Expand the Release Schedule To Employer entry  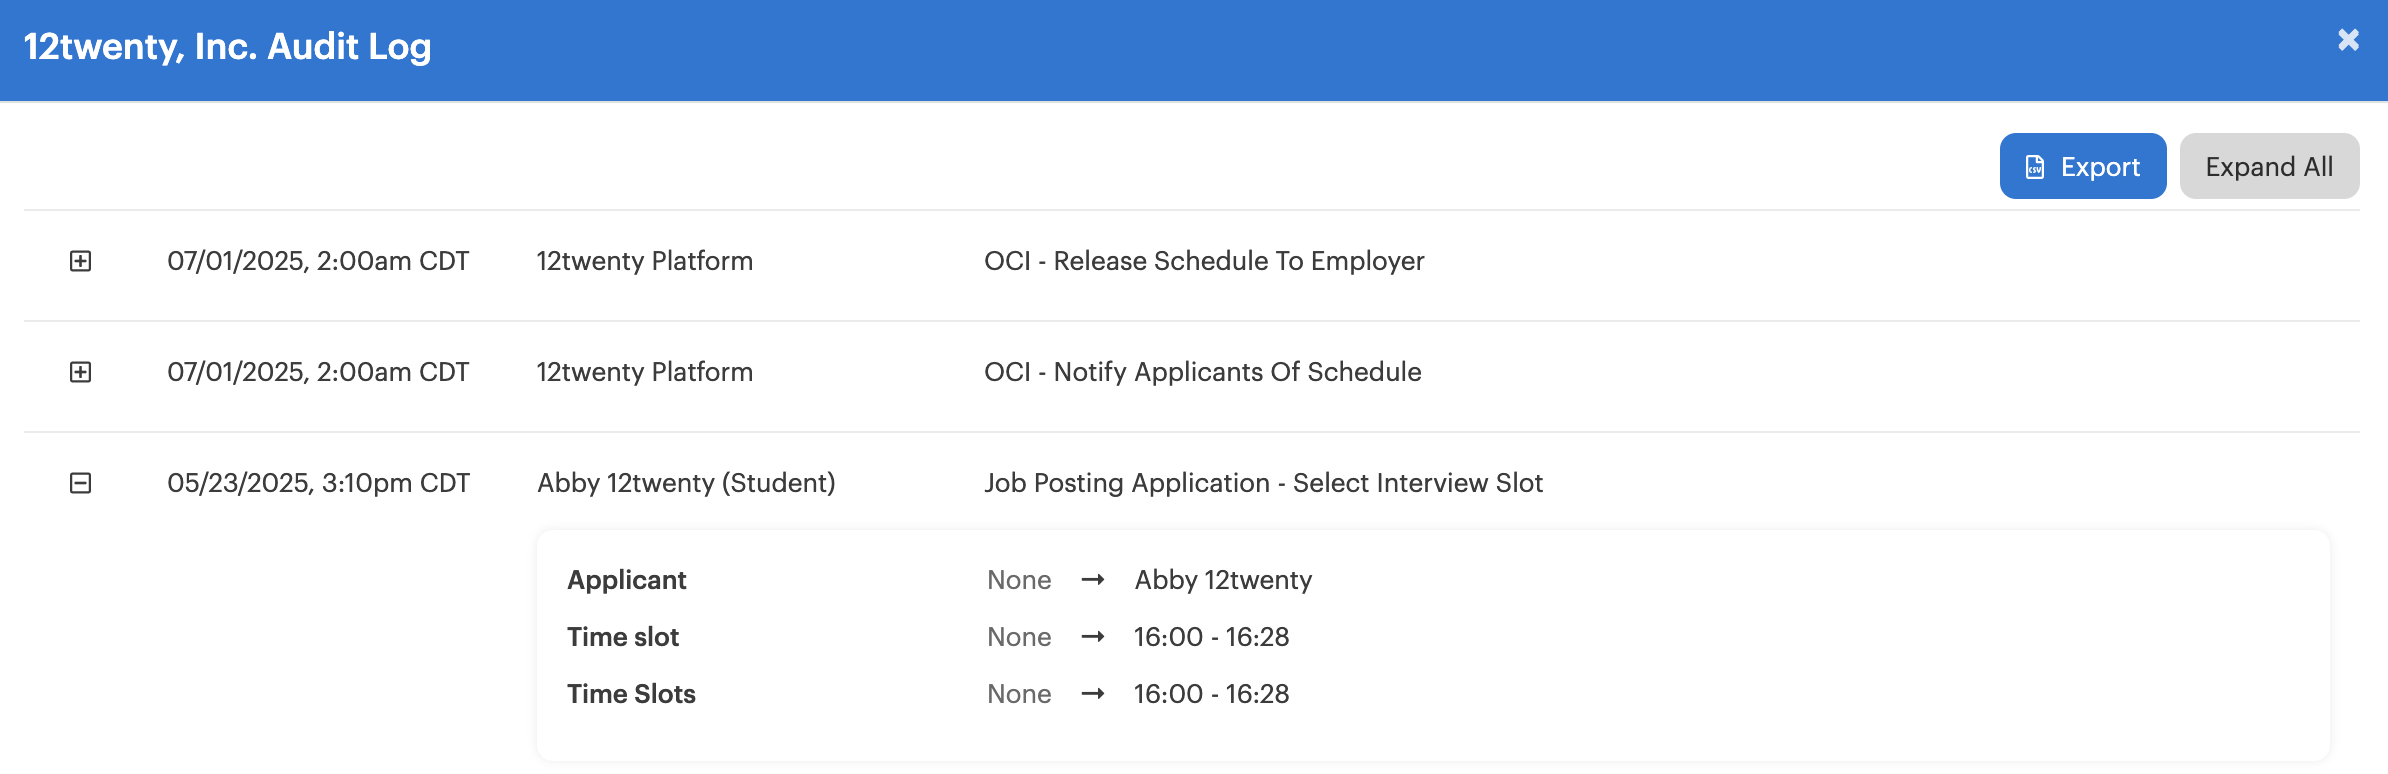pyautogui.click(x=81, y=261)
